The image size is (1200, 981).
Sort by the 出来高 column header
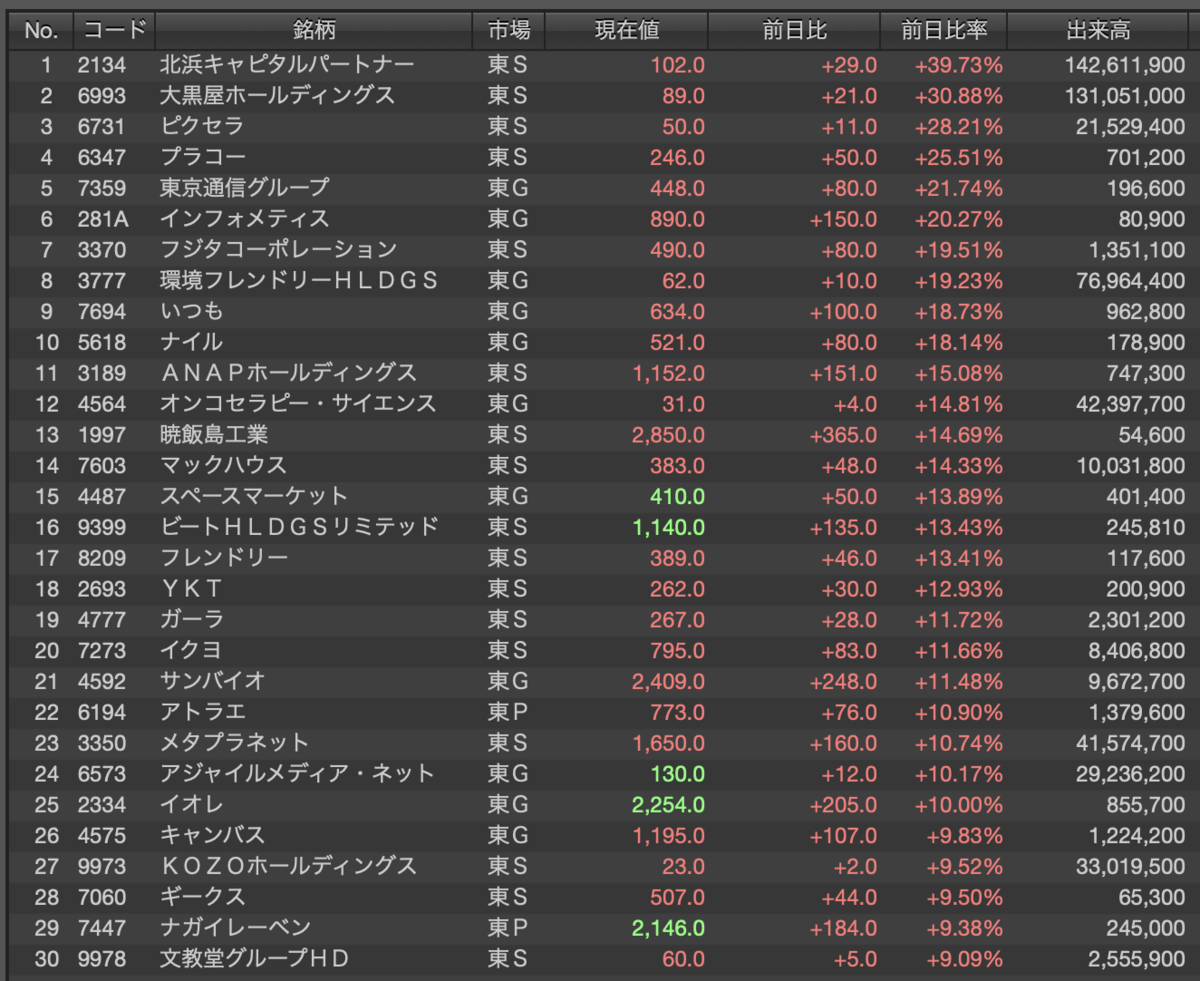click(1098, 30)
